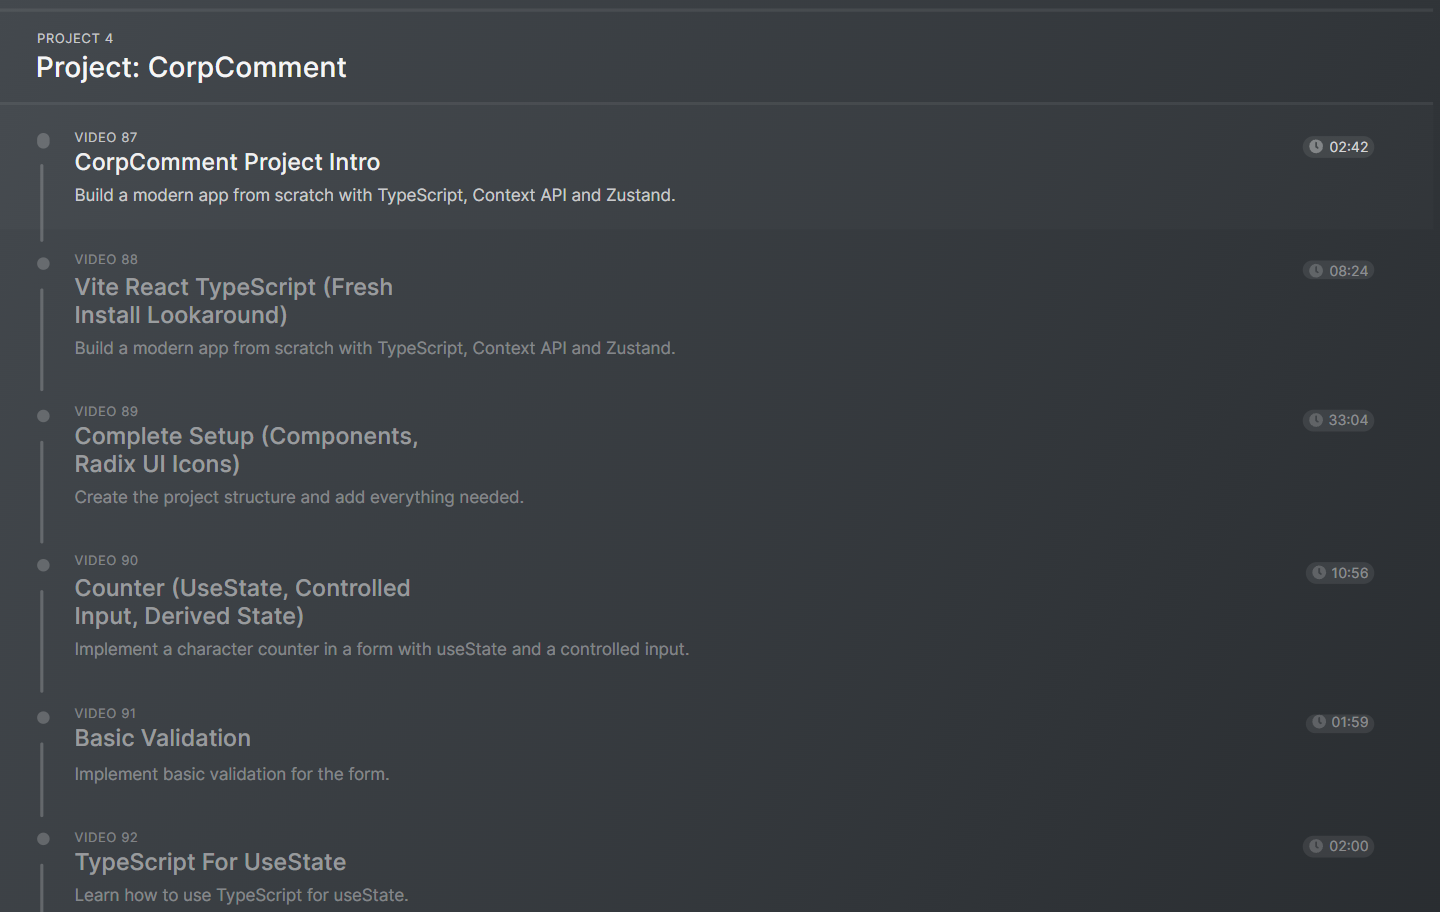1440x912 pixels.
Task: Select the timeline dot for Video 92
Action: (43, 839)
